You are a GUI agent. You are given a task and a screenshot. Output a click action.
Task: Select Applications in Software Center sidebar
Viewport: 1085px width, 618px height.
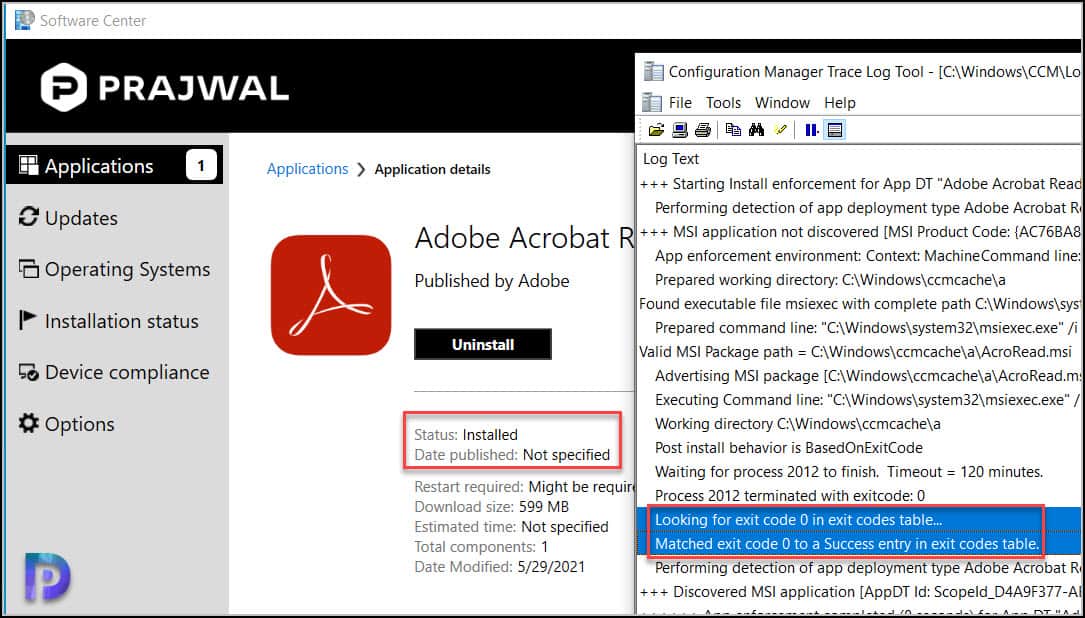point(114,165)
